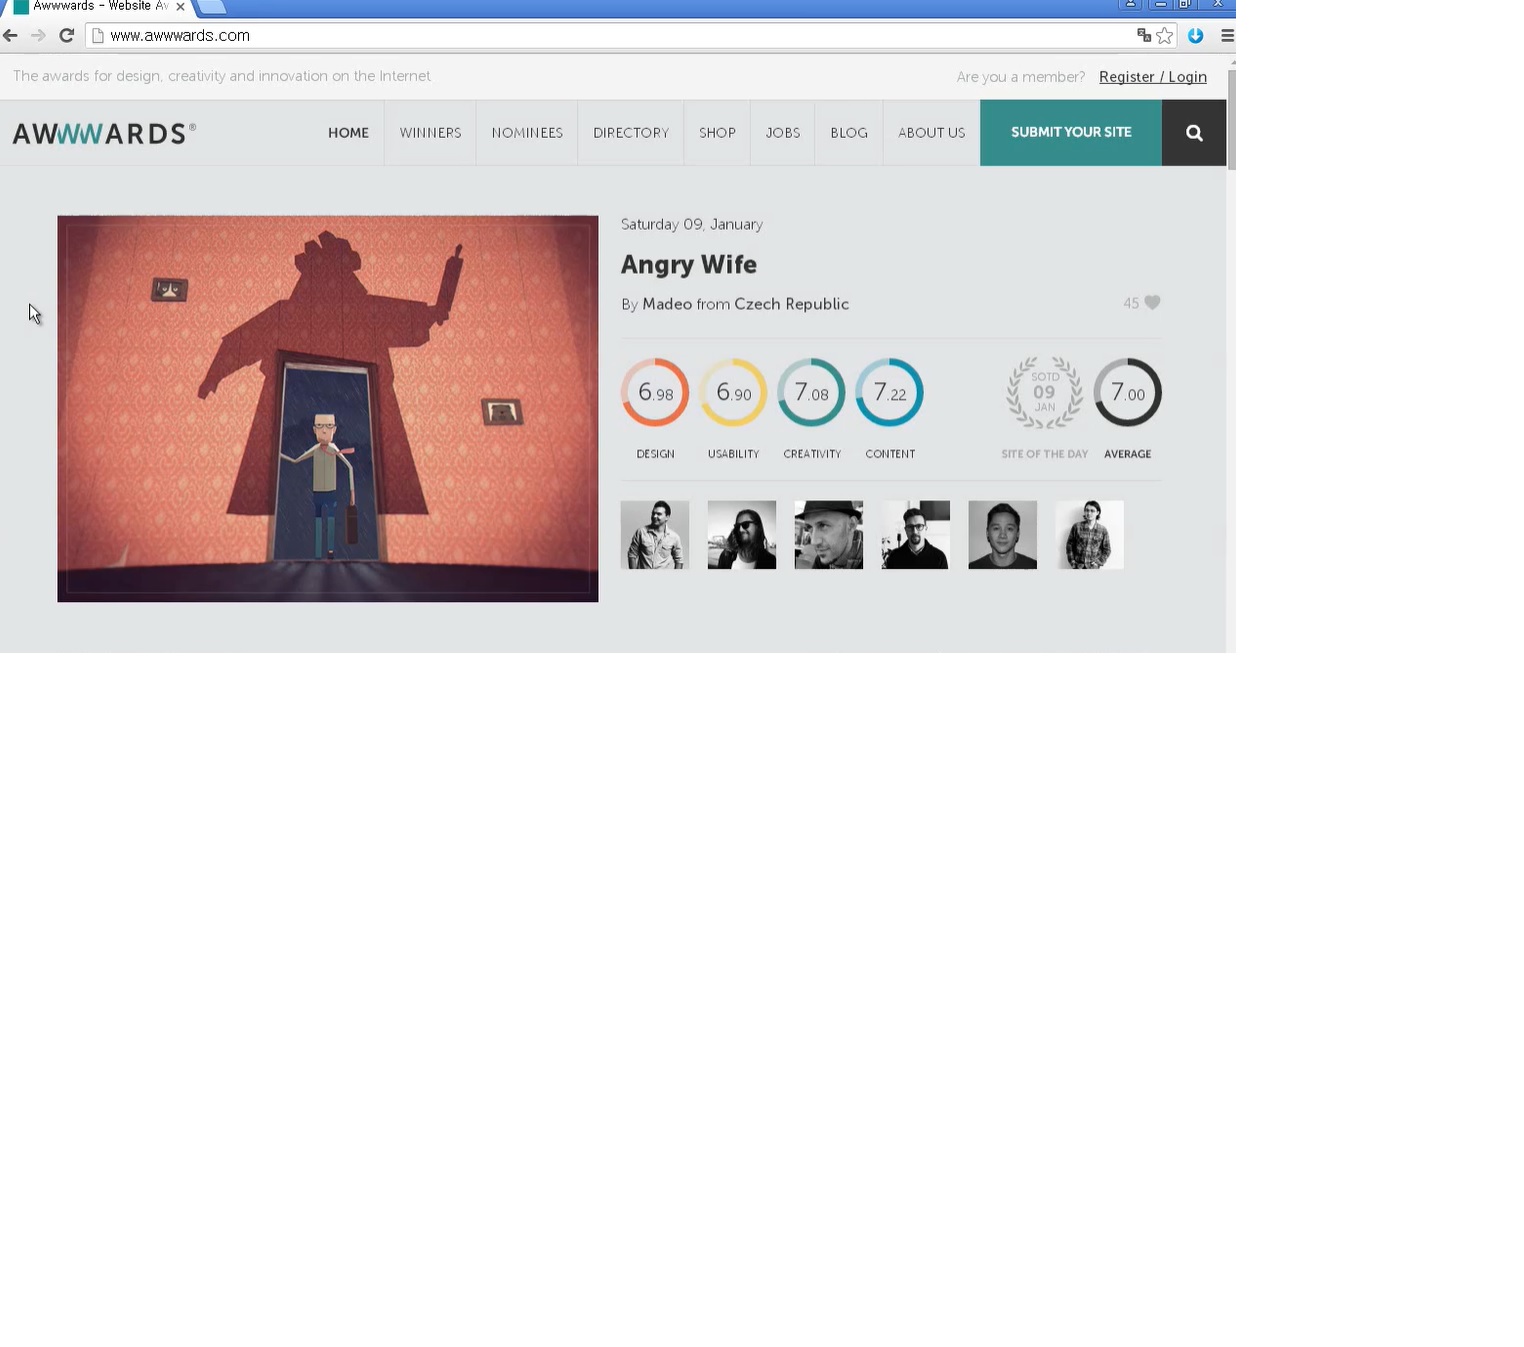Open jury member wearing a hat

pos(829,535)
